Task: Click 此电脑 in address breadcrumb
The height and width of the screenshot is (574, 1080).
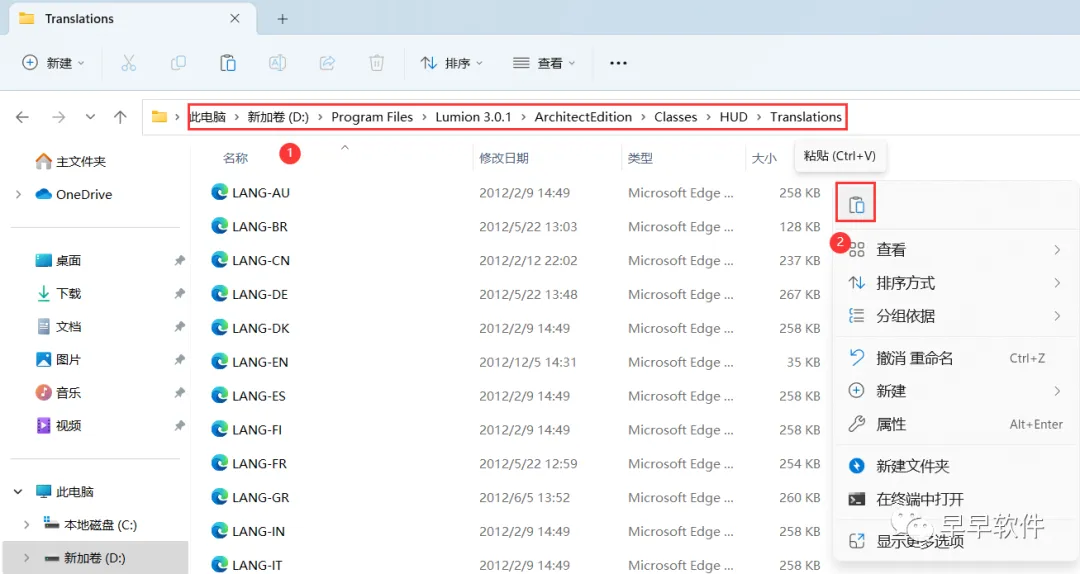Action: pos(208,117)
